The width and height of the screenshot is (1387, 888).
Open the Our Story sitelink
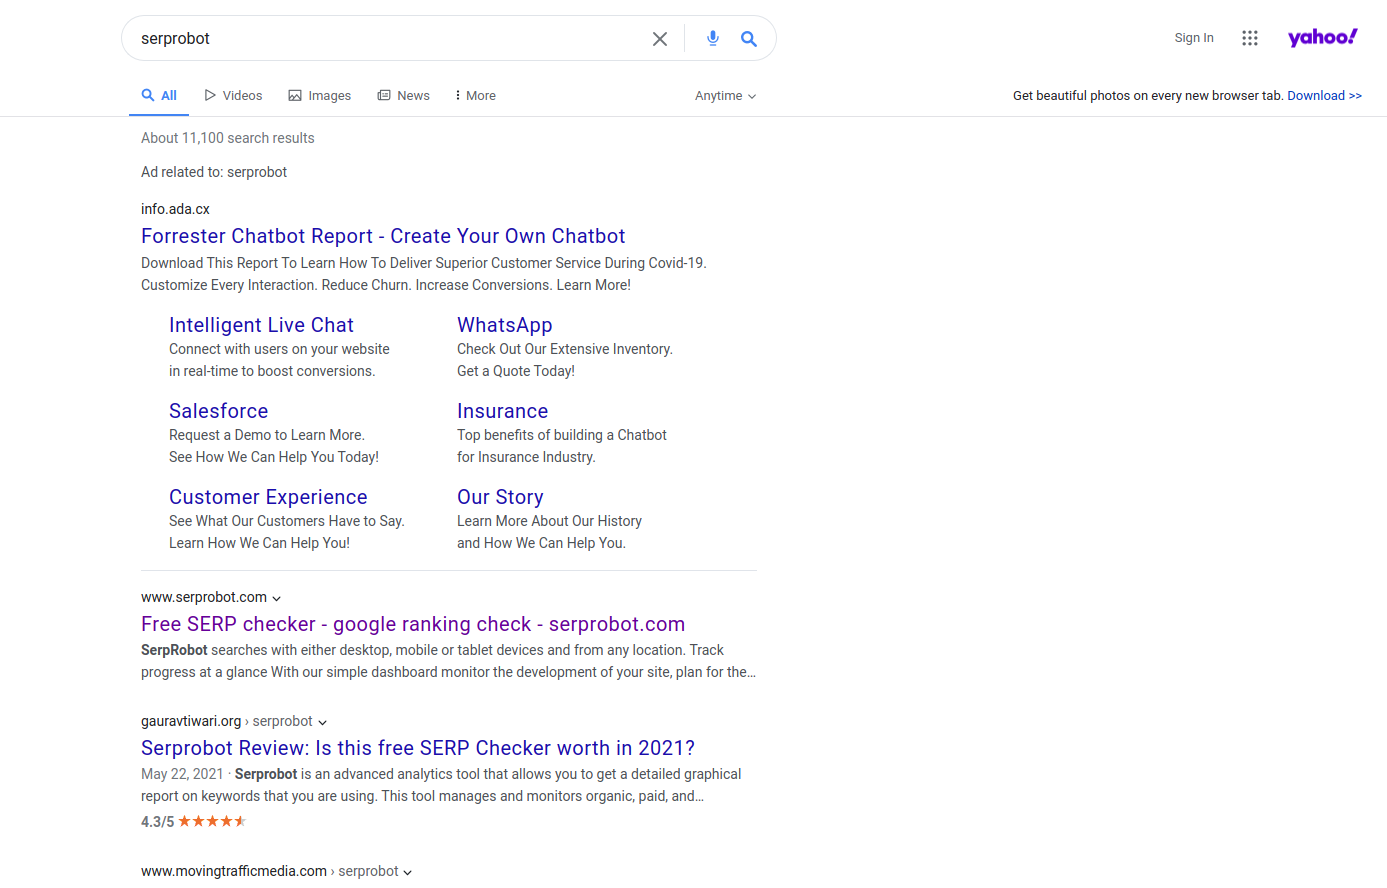pyautogui.click(x=500, y=497)
